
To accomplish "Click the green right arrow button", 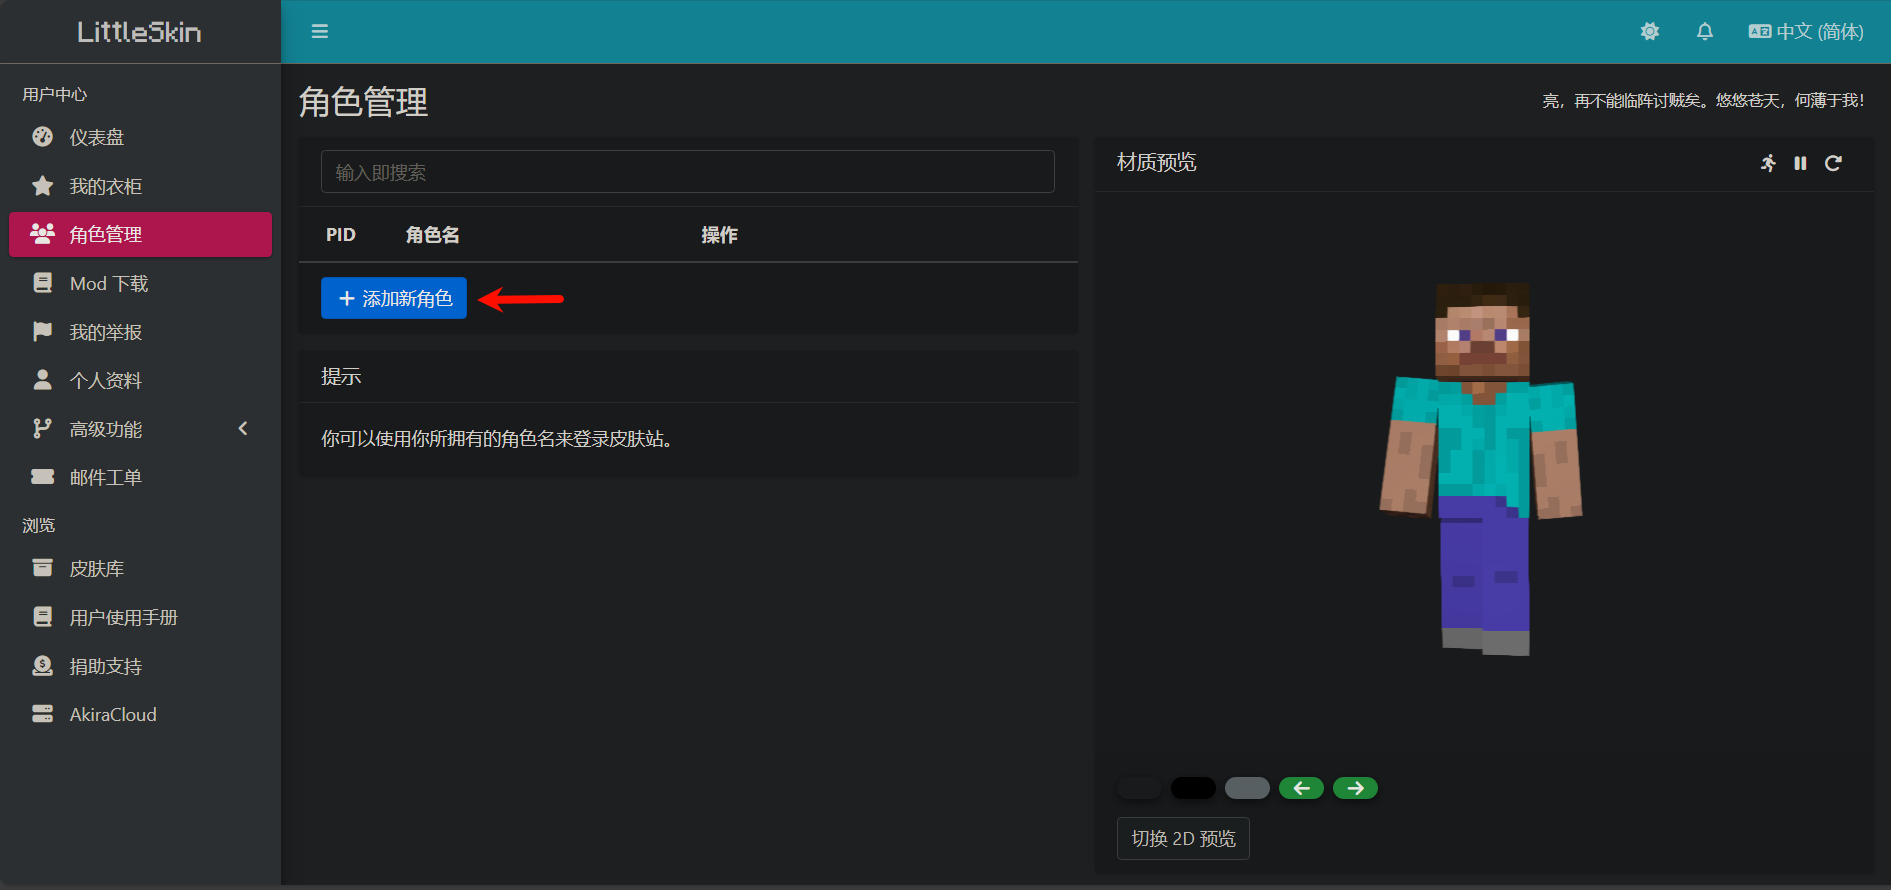I will tap(1355, 788).
